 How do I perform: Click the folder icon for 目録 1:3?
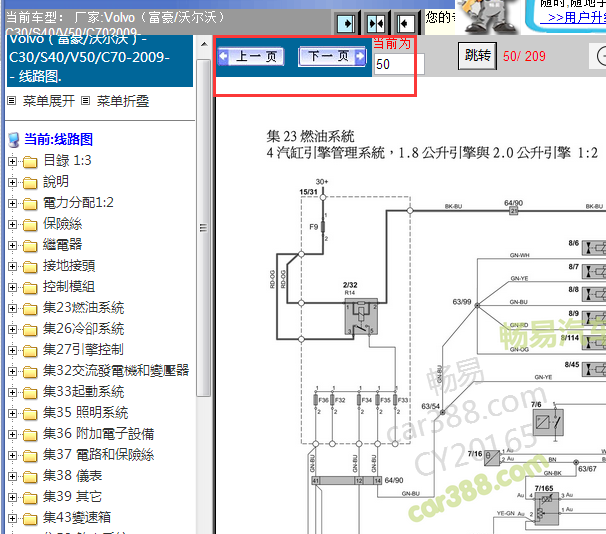pos(30,162)
